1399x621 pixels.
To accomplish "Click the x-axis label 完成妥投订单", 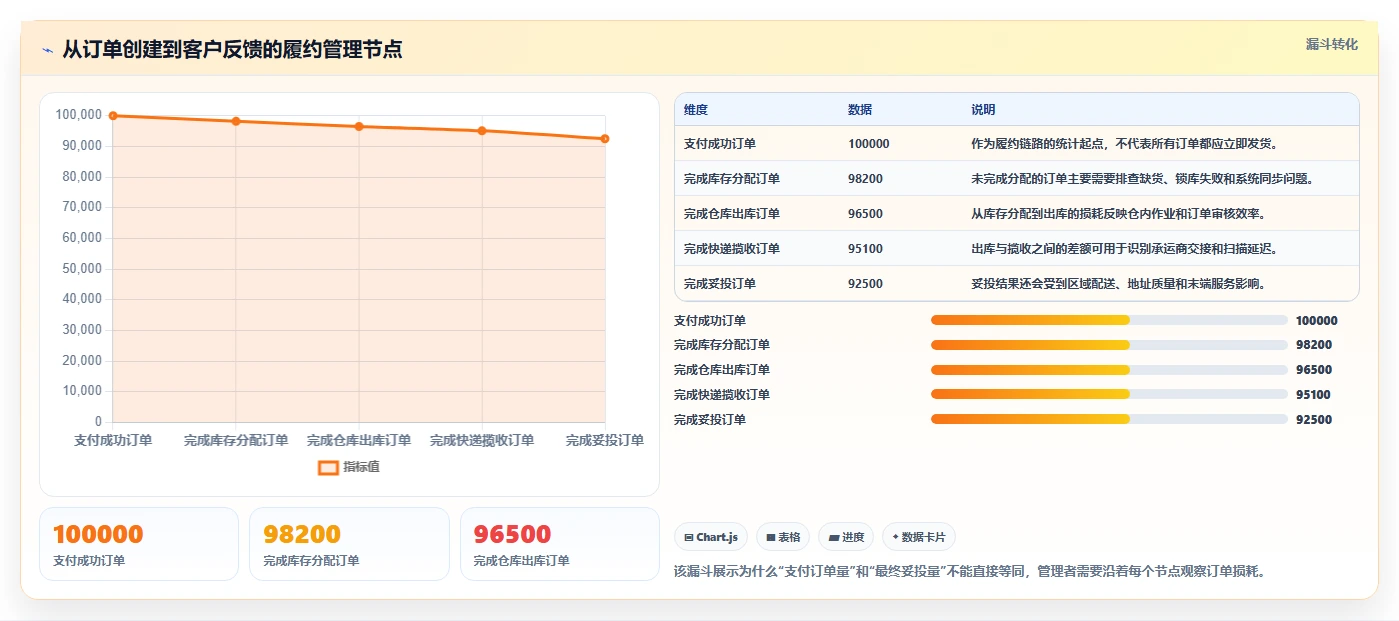I will click(605, 440).
